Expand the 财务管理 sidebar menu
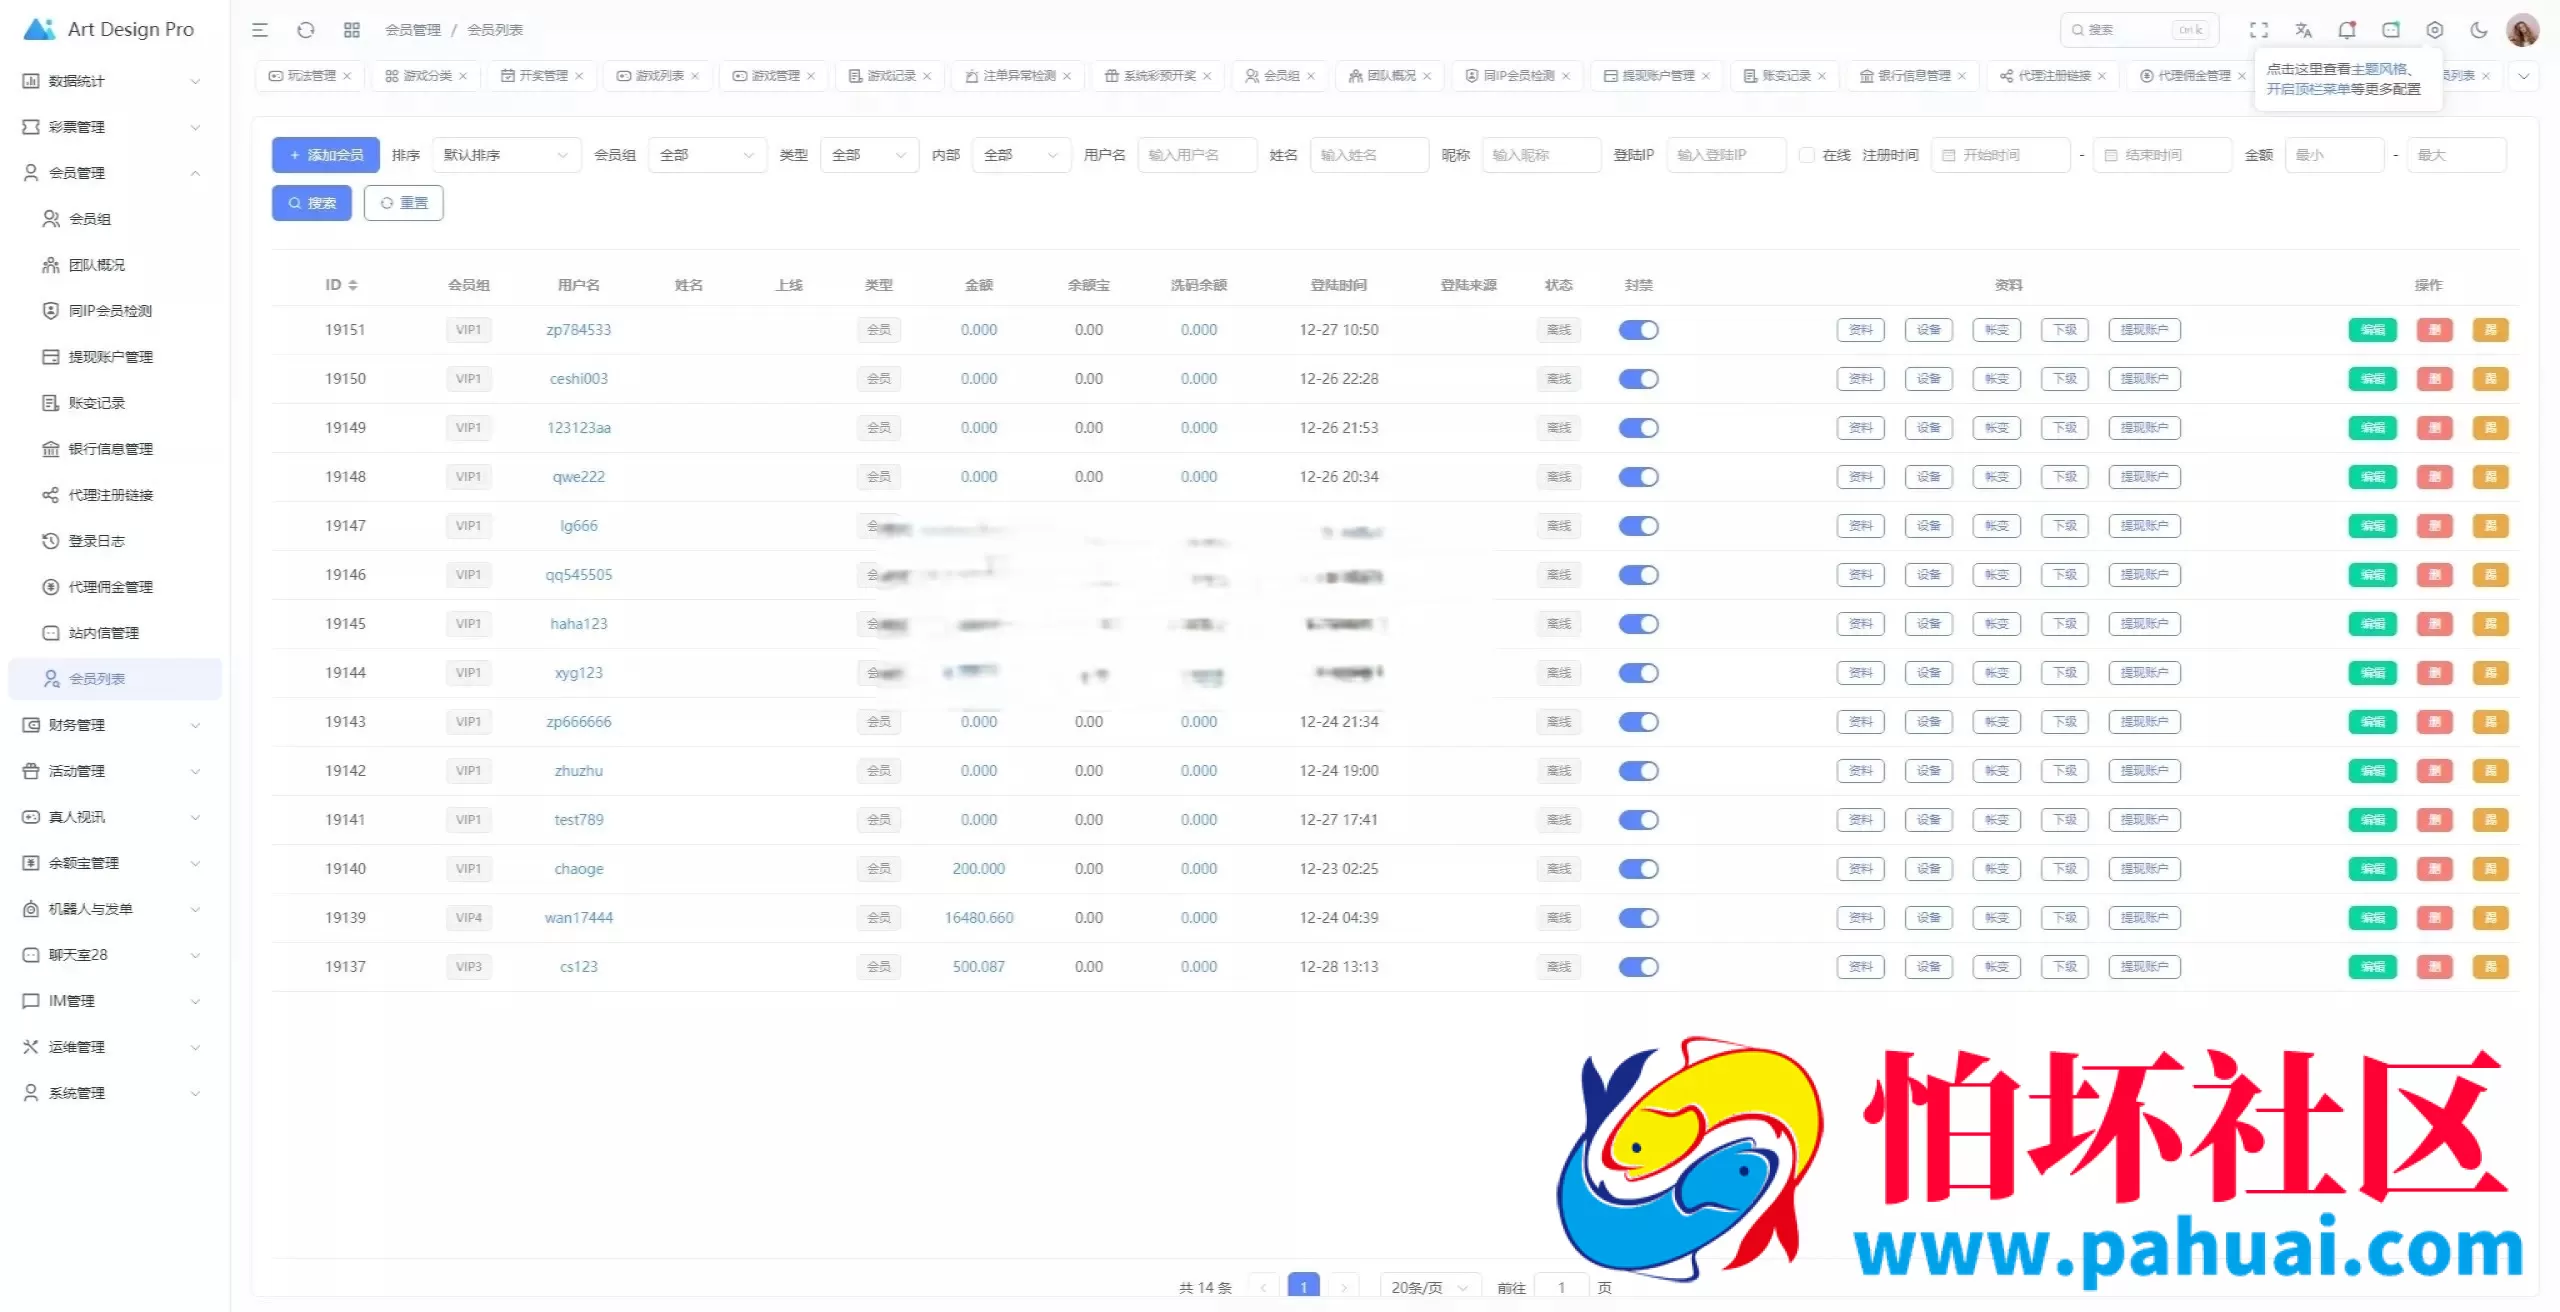This screenshot has height=1312, width=2560. pos(115,725)
